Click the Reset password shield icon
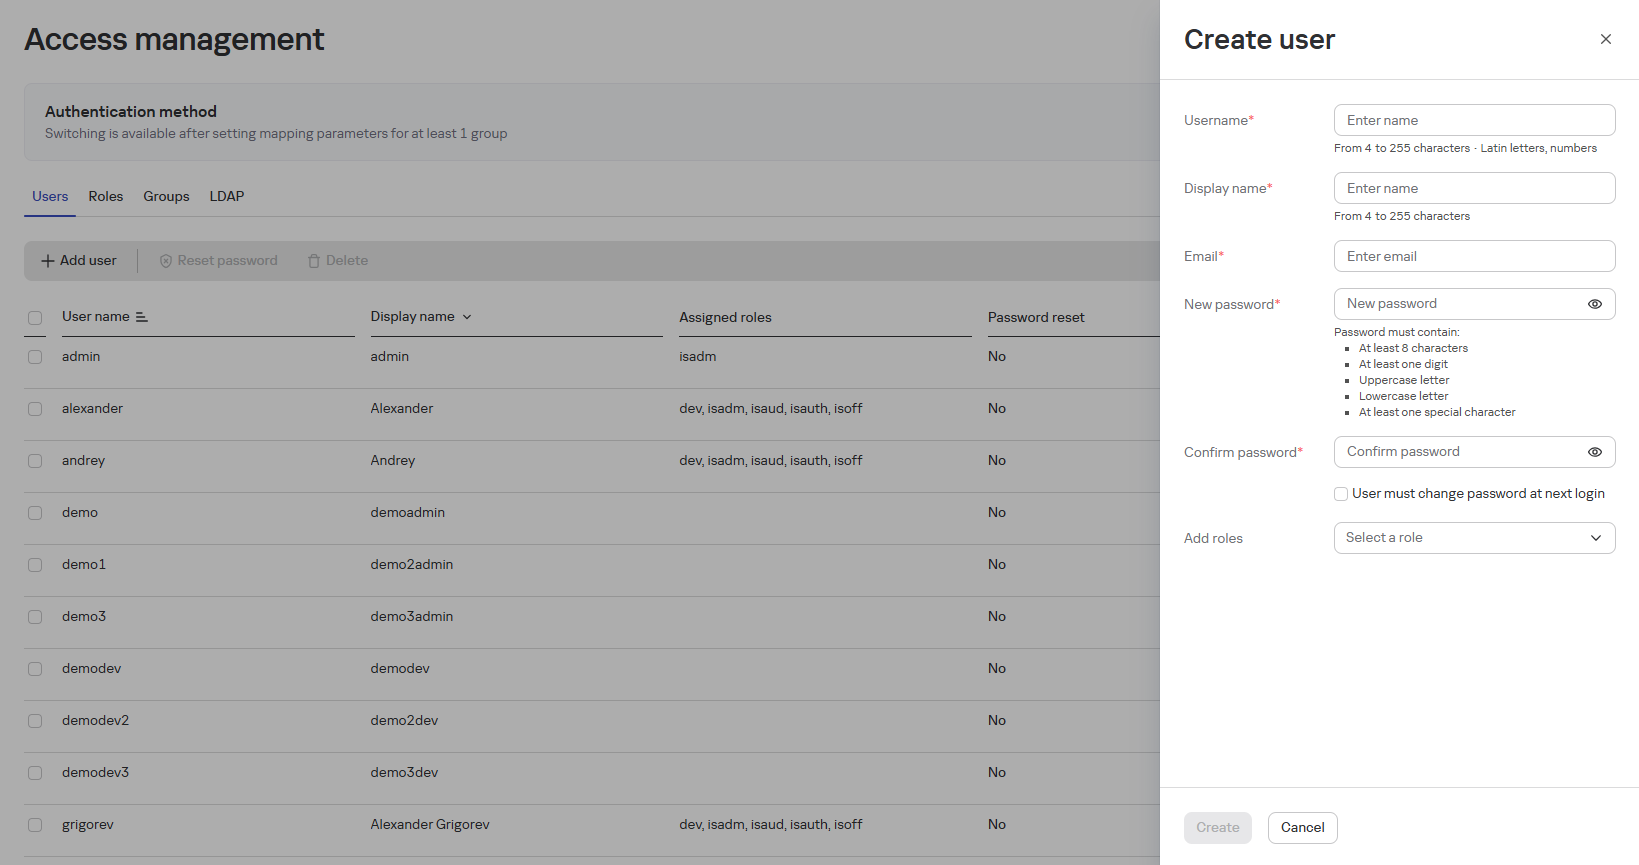 coord(166,261)
